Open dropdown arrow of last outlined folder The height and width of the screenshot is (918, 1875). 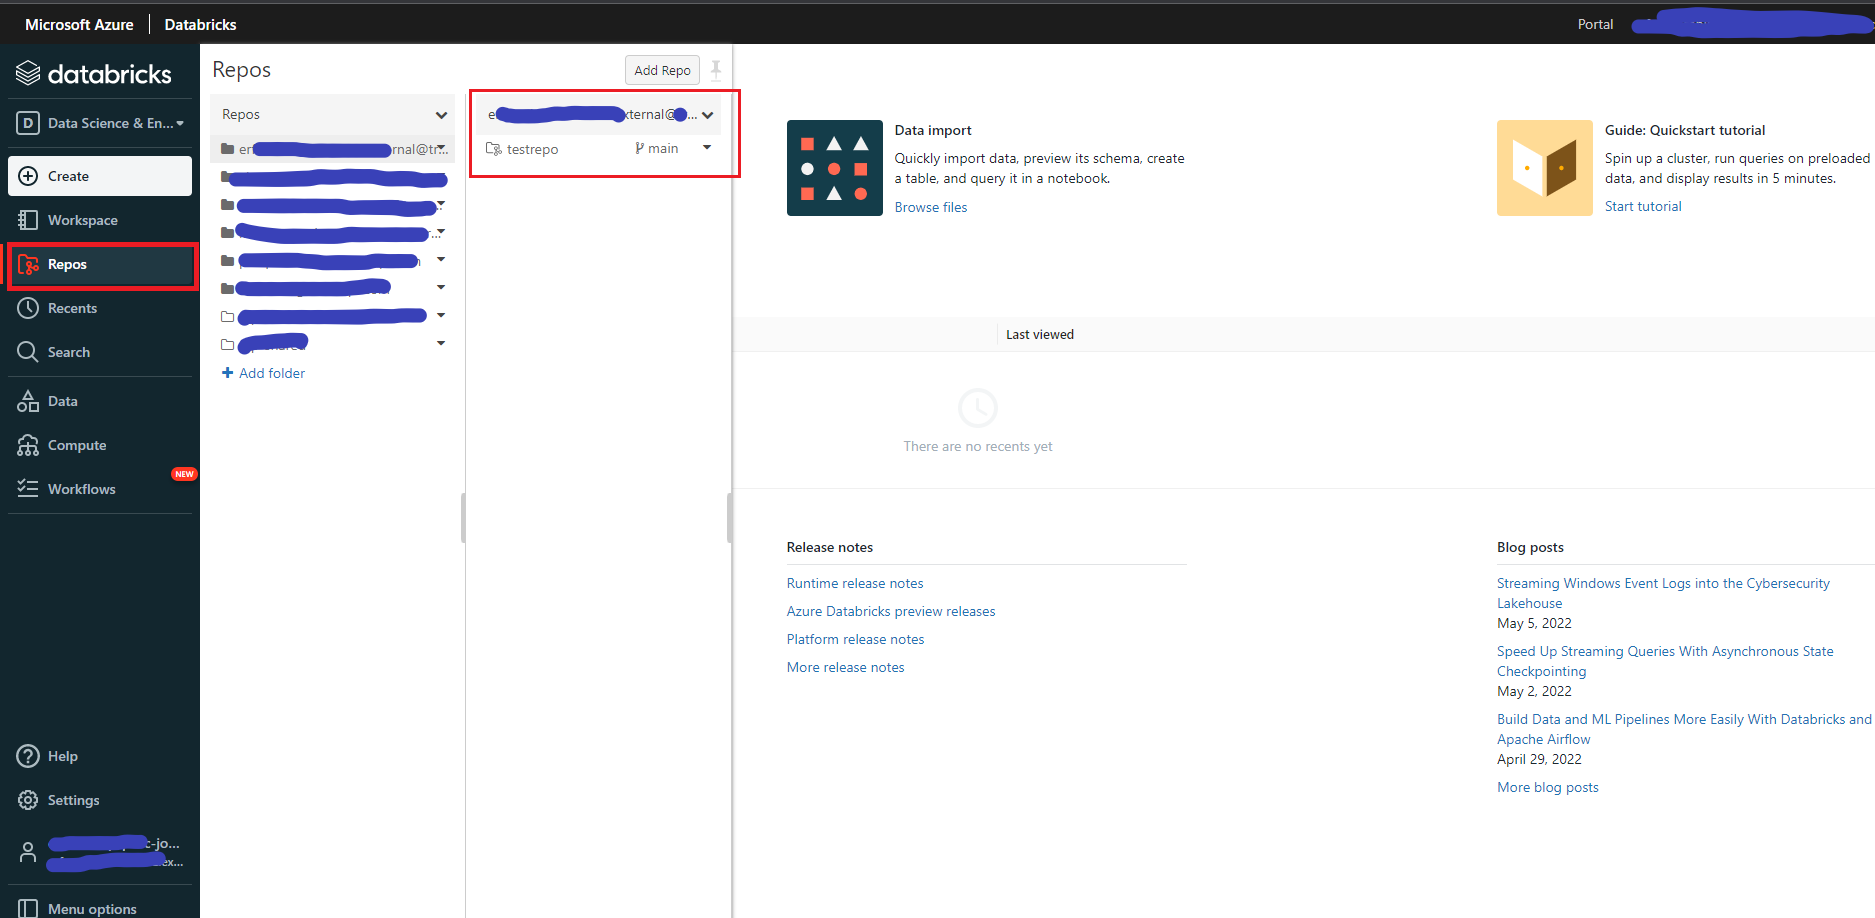pyautogui.click(x=441, y=343)
